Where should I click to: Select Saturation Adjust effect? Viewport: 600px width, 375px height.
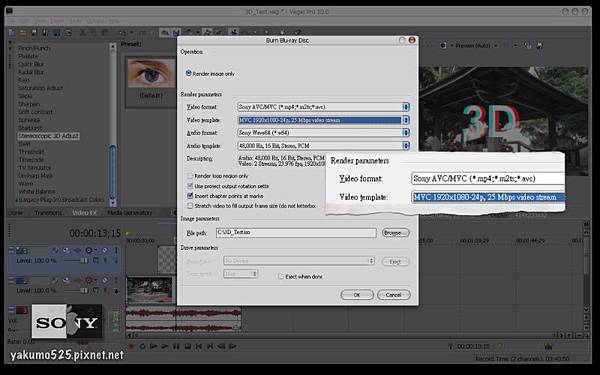click(x=40, y=88)
